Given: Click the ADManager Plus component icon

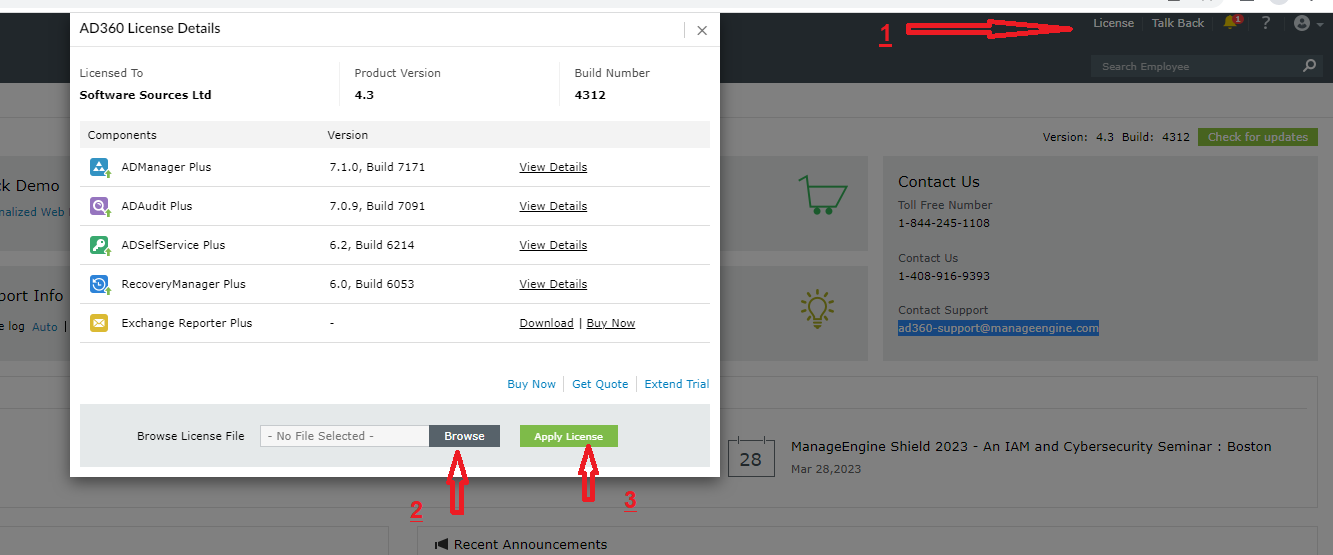Looking at the screenshot, I should [99, 168].
